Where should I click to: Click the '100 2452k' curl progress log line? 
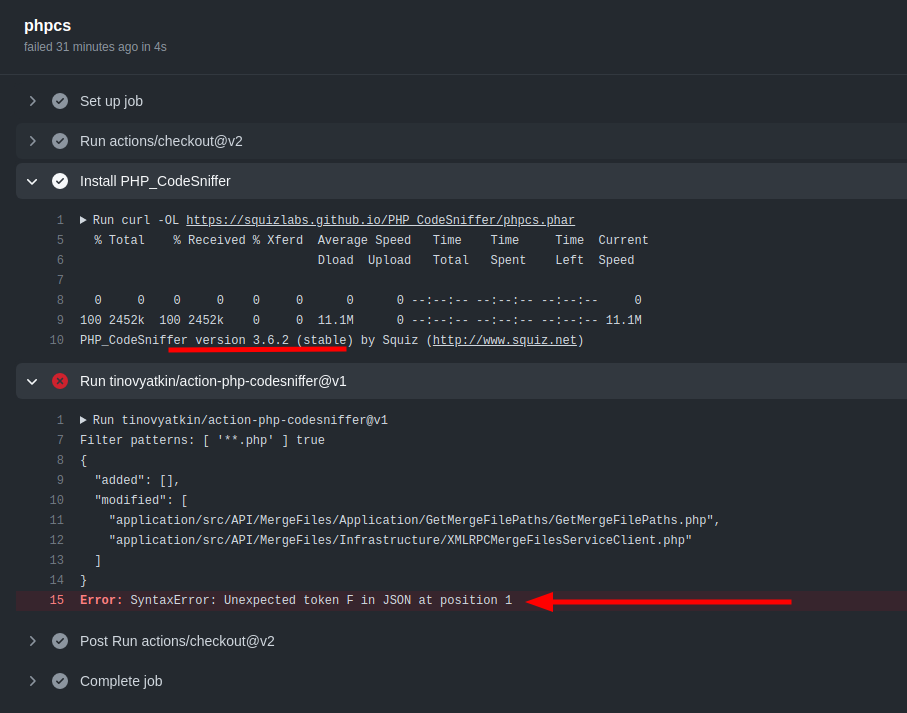360,320
